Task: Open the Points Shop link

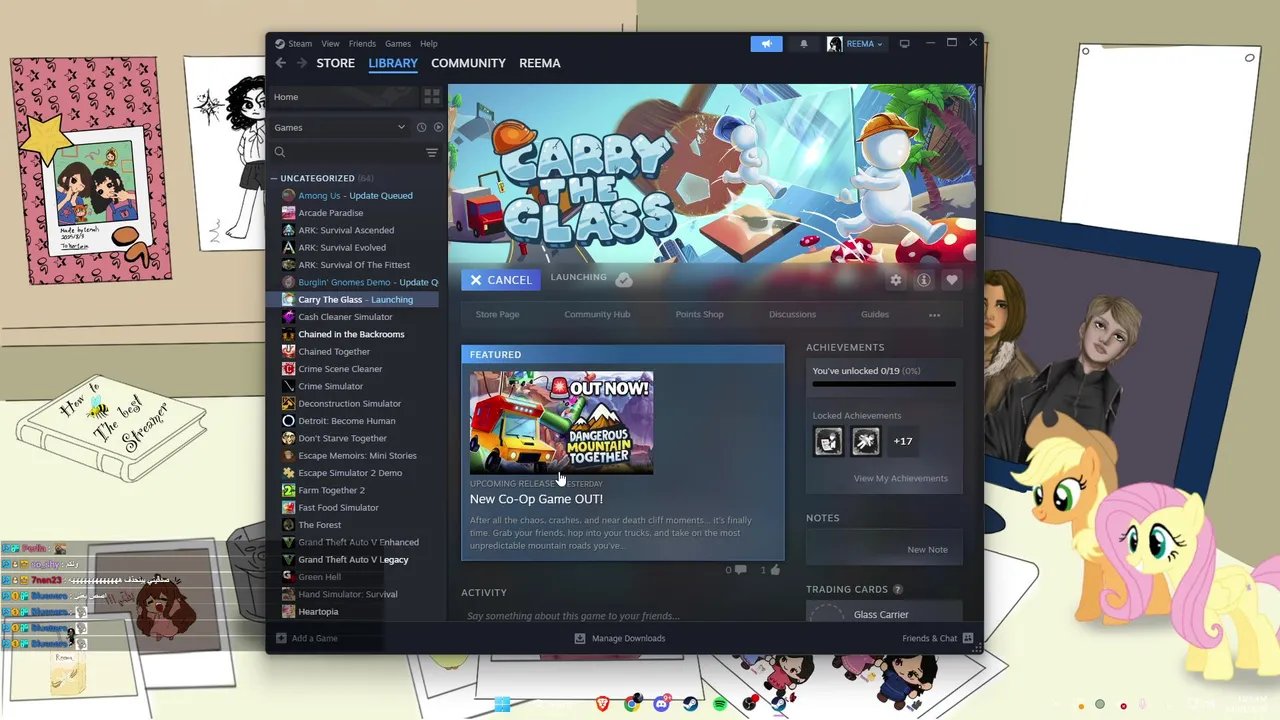Action: 699,315
